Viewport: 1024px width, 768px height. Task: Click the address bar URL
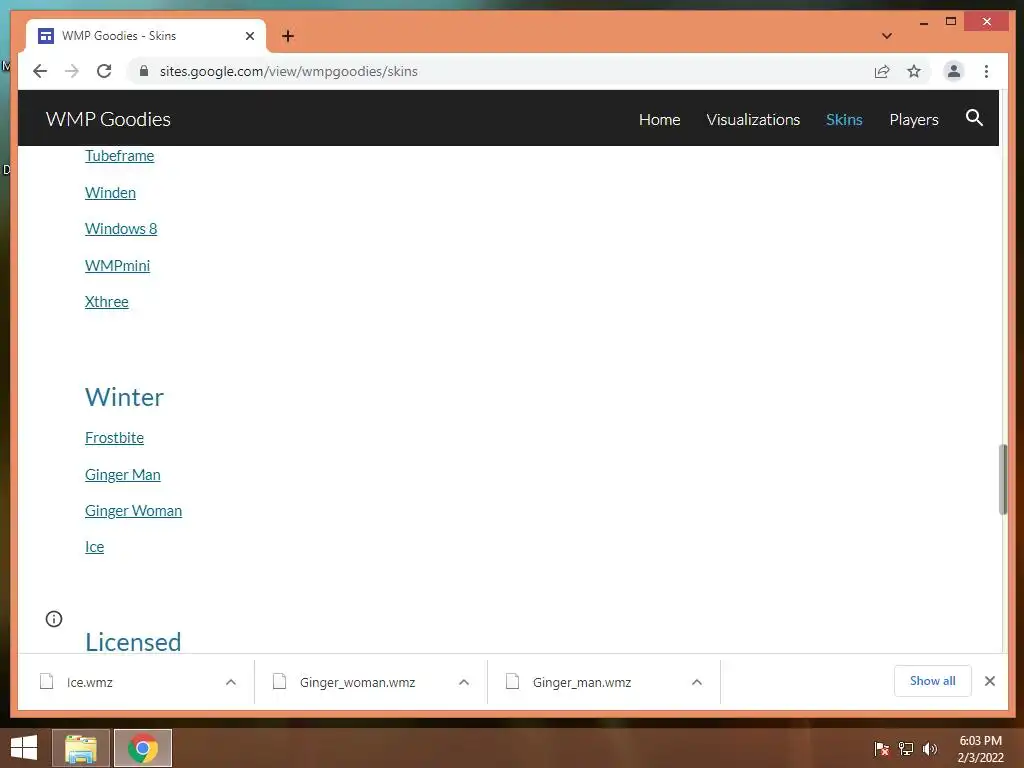[289, 71]
